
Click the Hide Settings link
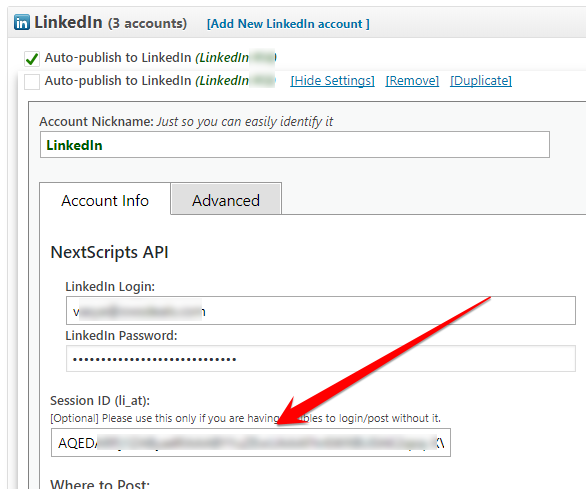pos(332,81)
